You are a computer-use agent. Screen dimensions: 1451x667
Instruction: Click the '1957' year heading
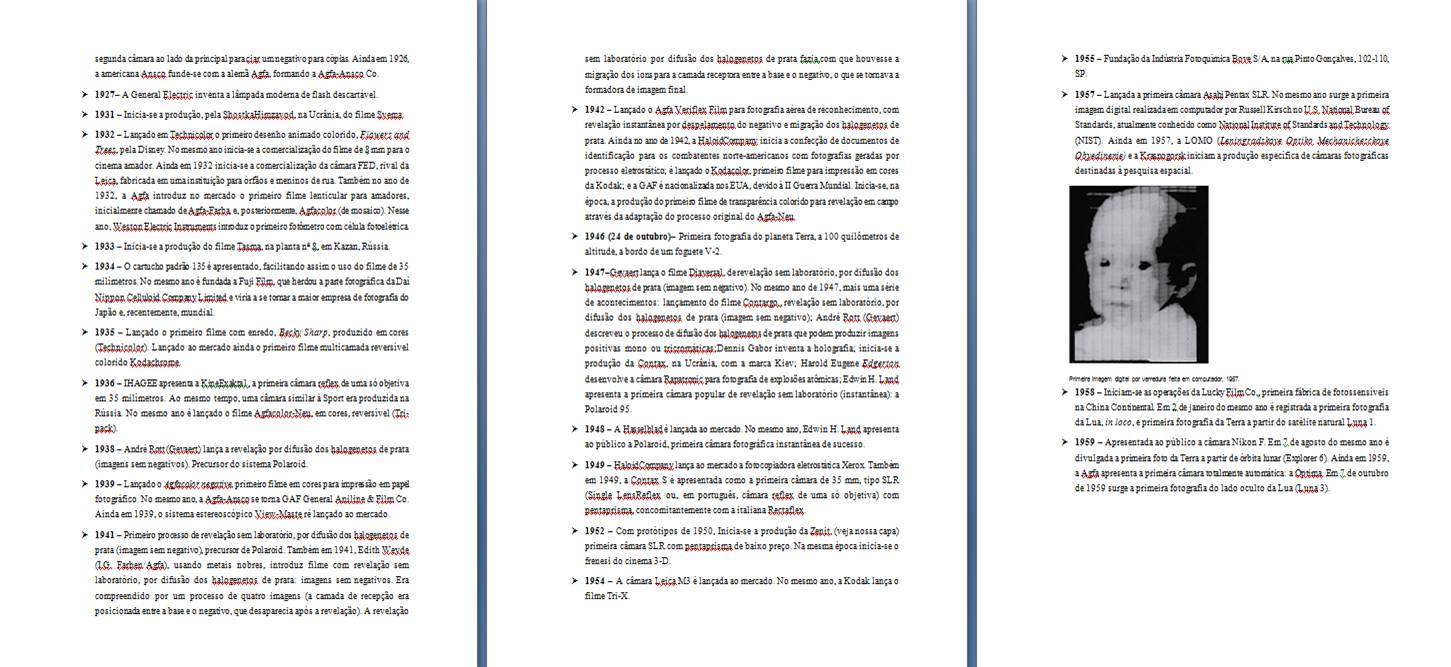pyautogui.click(x=1085, y=94)
